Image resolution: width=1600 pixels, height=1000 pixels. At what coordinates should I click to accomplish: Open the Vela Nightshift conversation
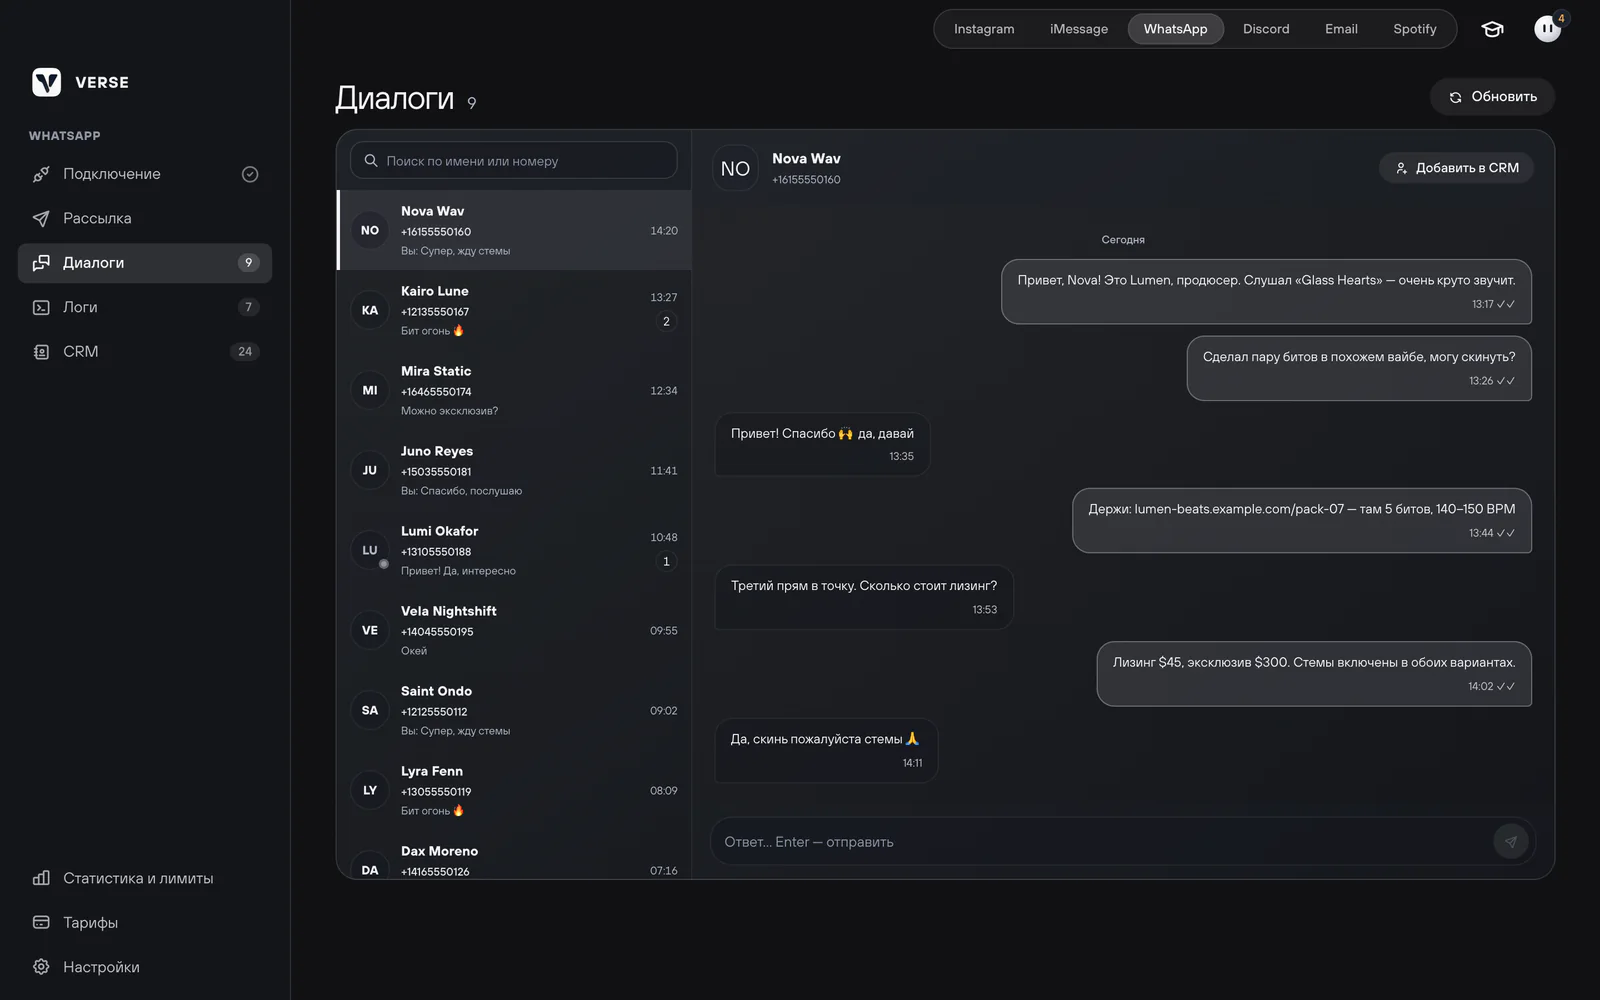tap(514, 630)
